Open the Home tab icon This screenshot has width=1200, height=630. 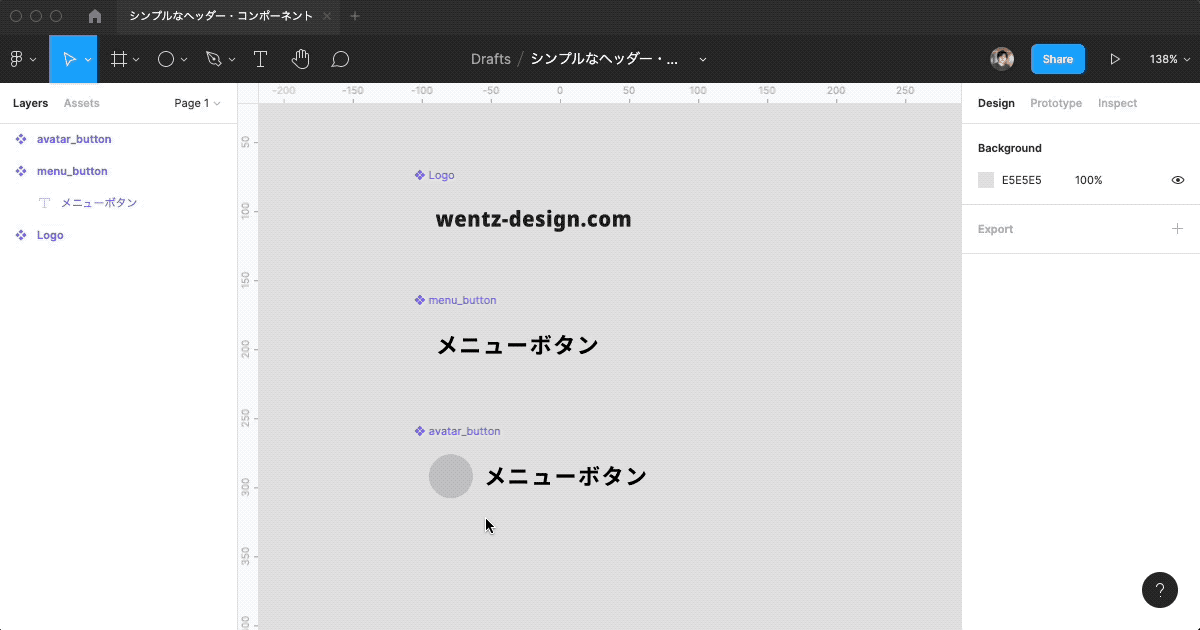click(95, 16)
